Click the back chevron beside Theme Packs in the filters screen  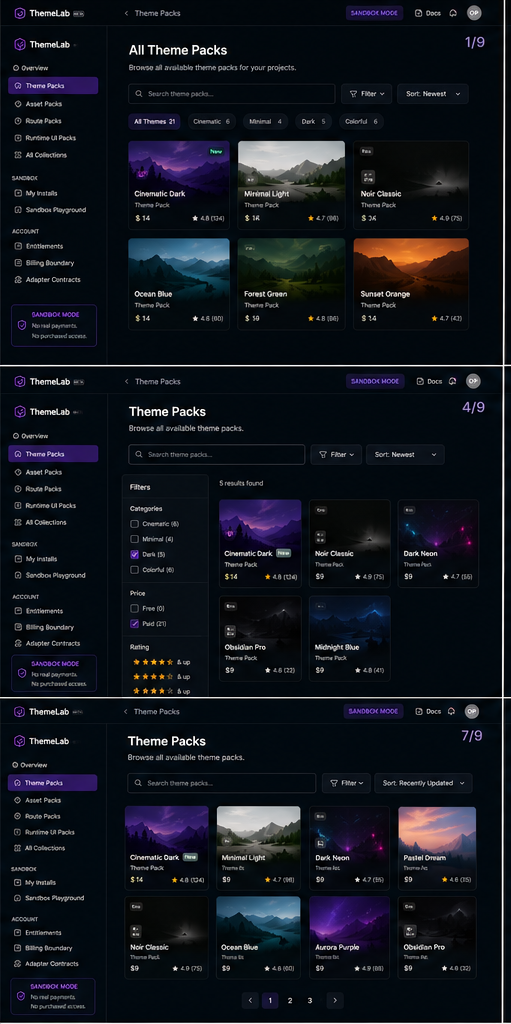126,381
